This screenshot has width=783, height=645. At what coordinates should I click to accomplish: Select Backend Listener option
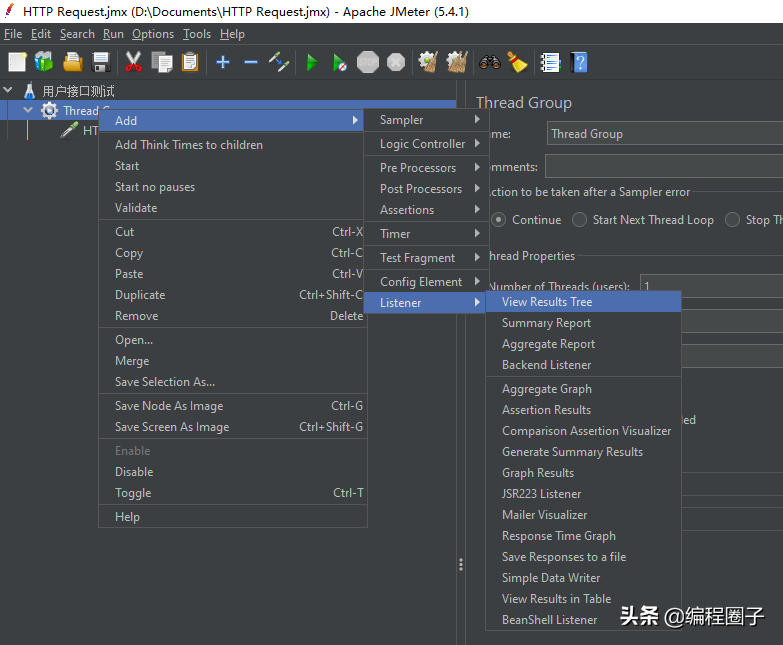click(583, 365)
